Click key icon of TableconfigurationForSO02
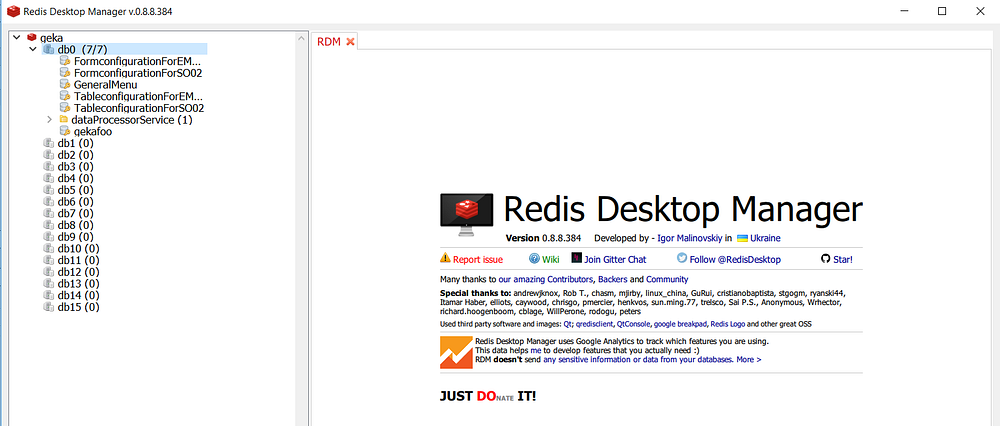1000x426 pixels. [64, 108]
